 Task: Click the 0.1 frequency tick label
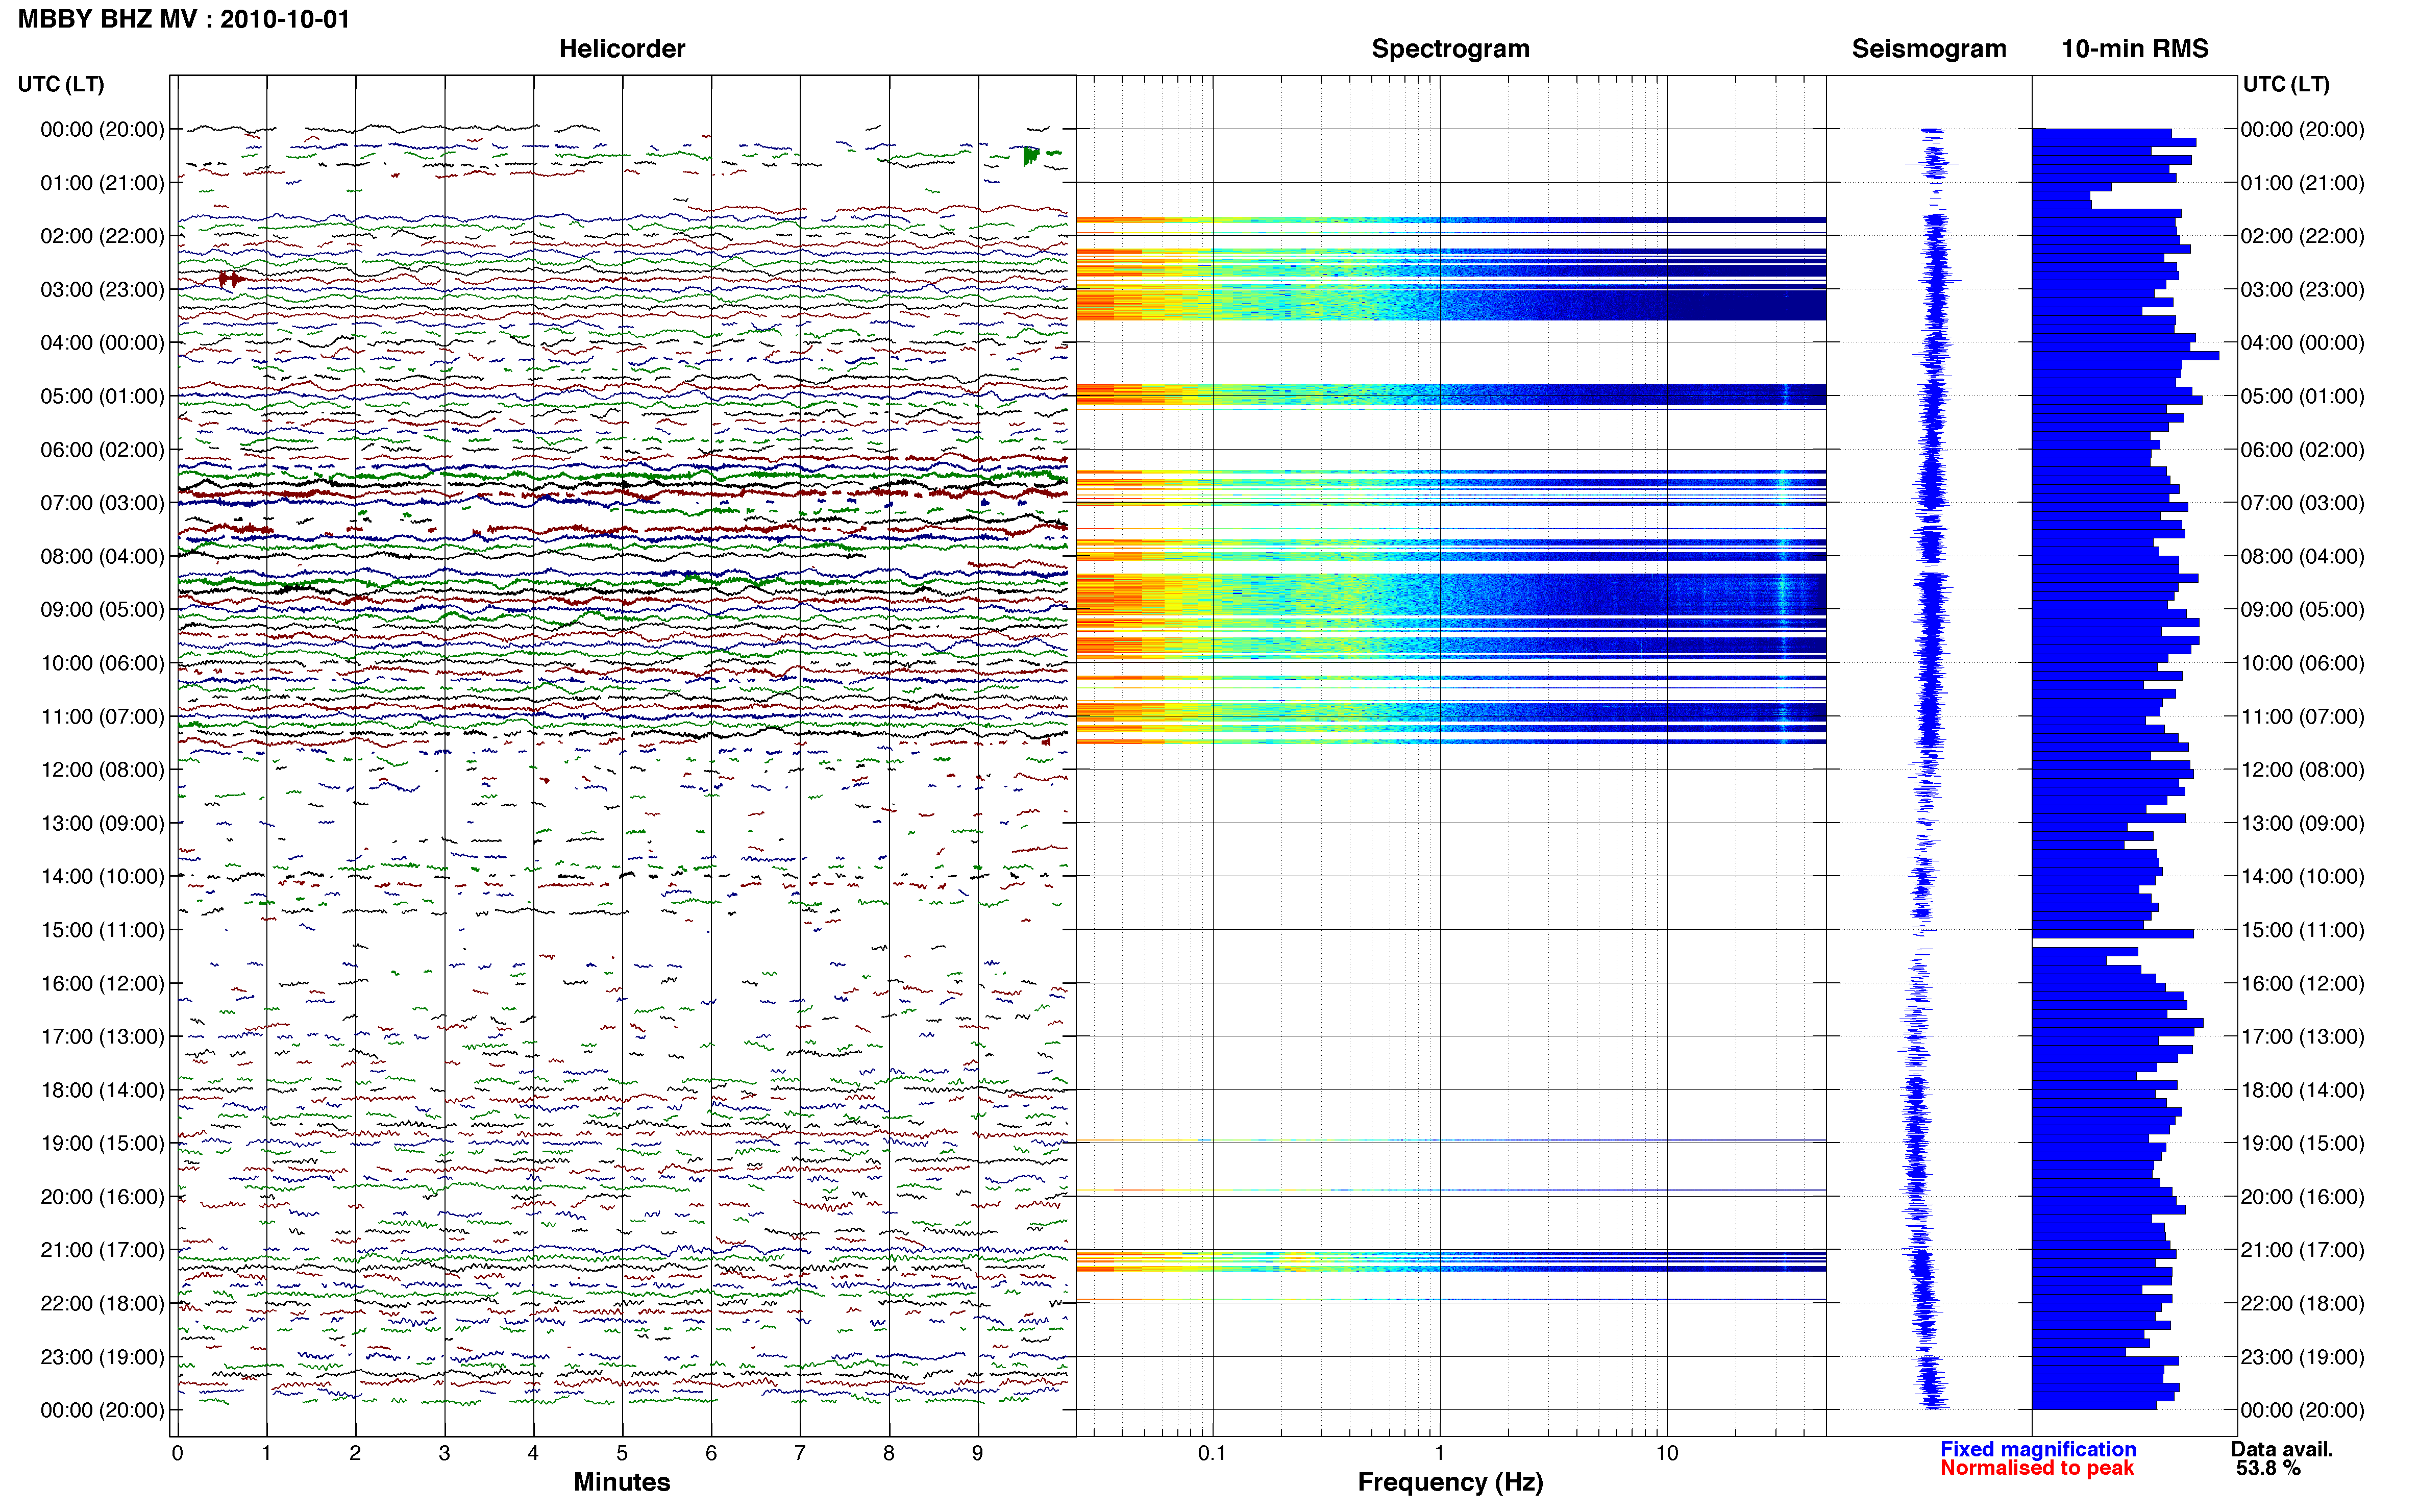tap(1212, 1453)
